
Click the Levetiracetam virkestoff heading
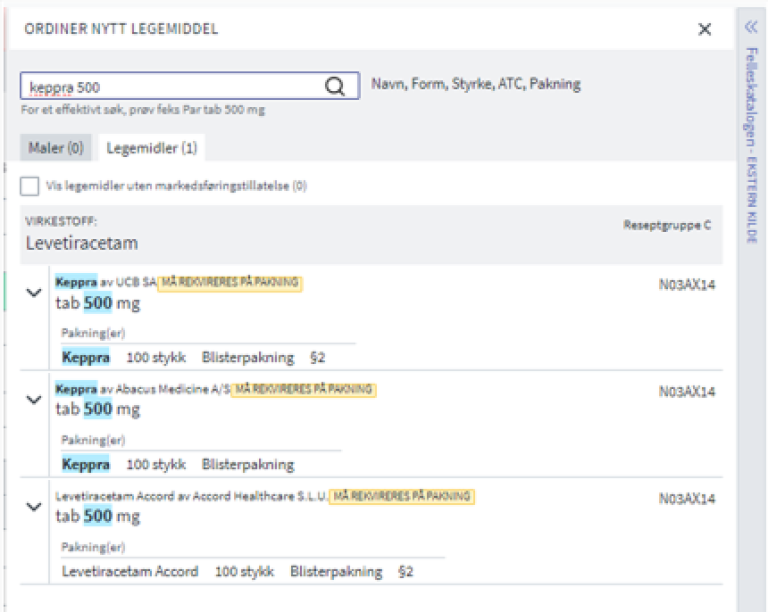(x=82, y=243)
